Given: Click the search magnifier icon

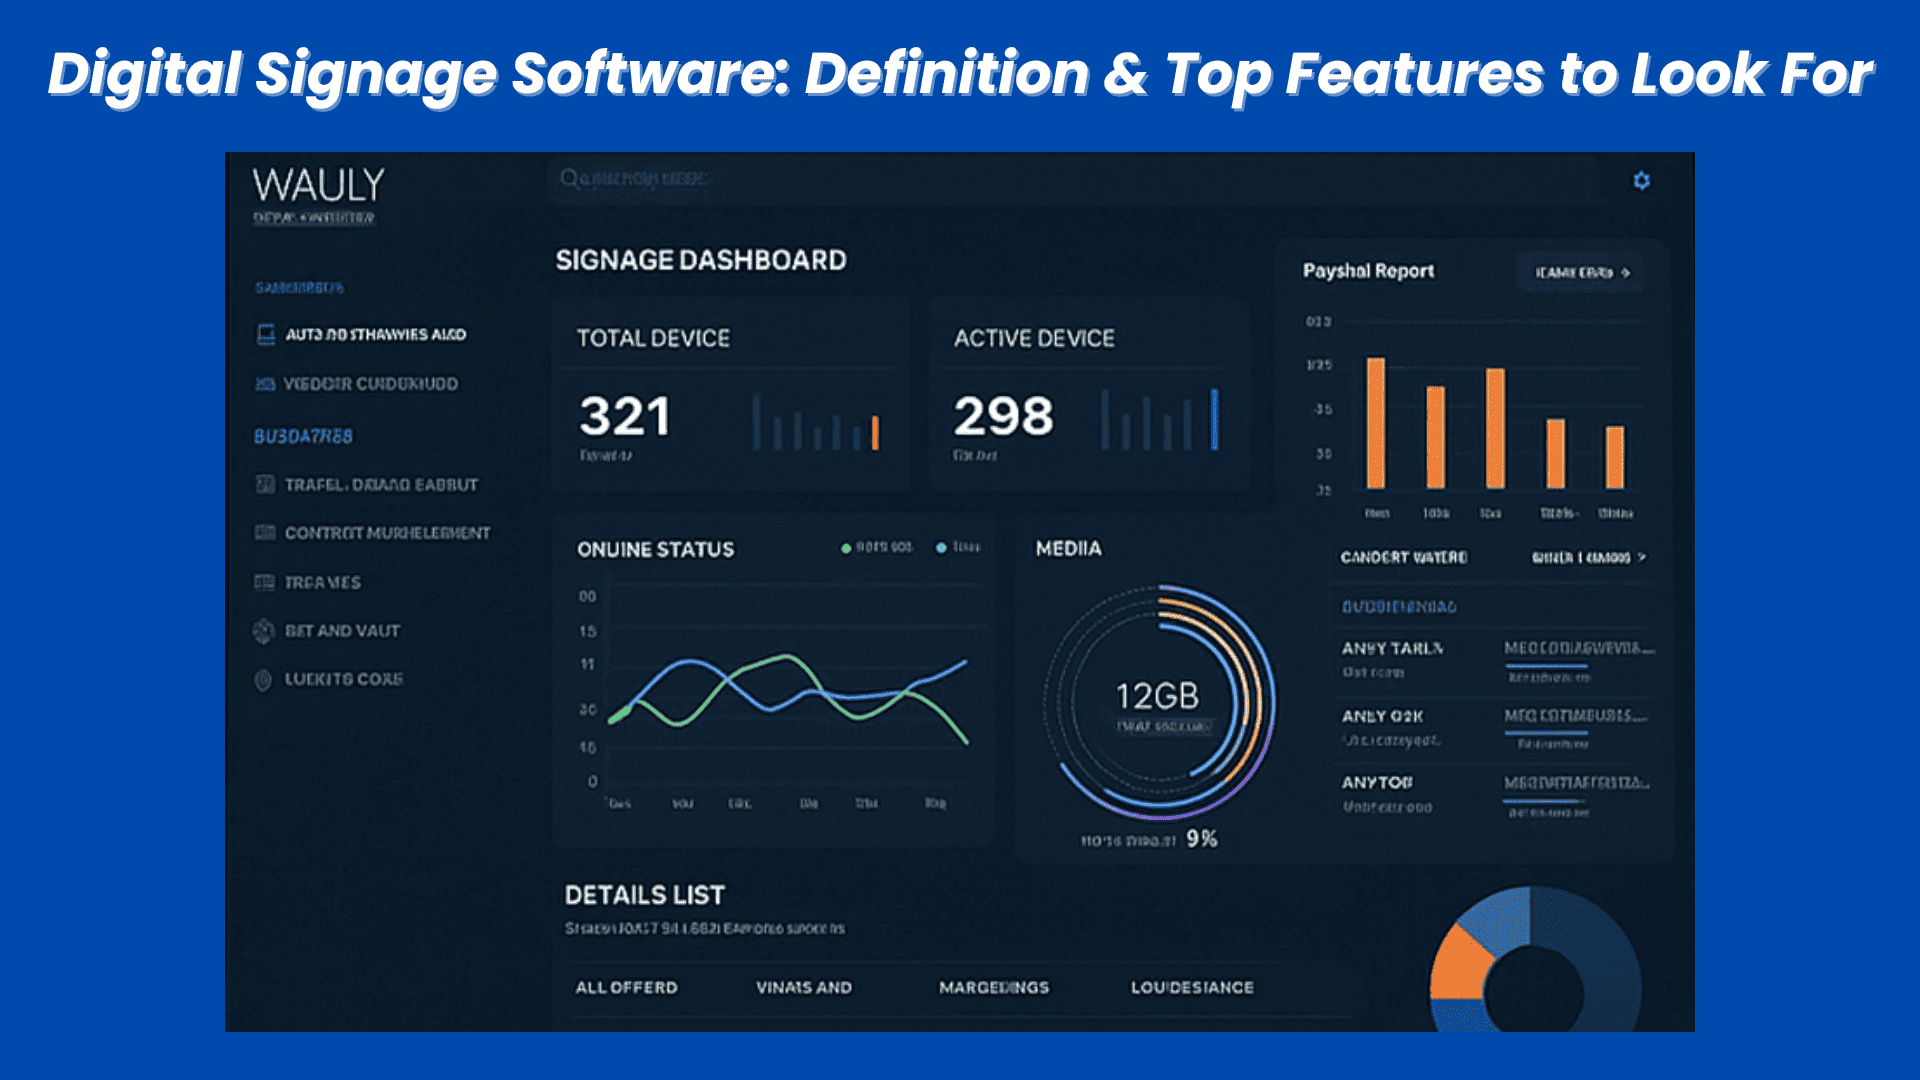Looking at the screenshot, I should [568, 178].
